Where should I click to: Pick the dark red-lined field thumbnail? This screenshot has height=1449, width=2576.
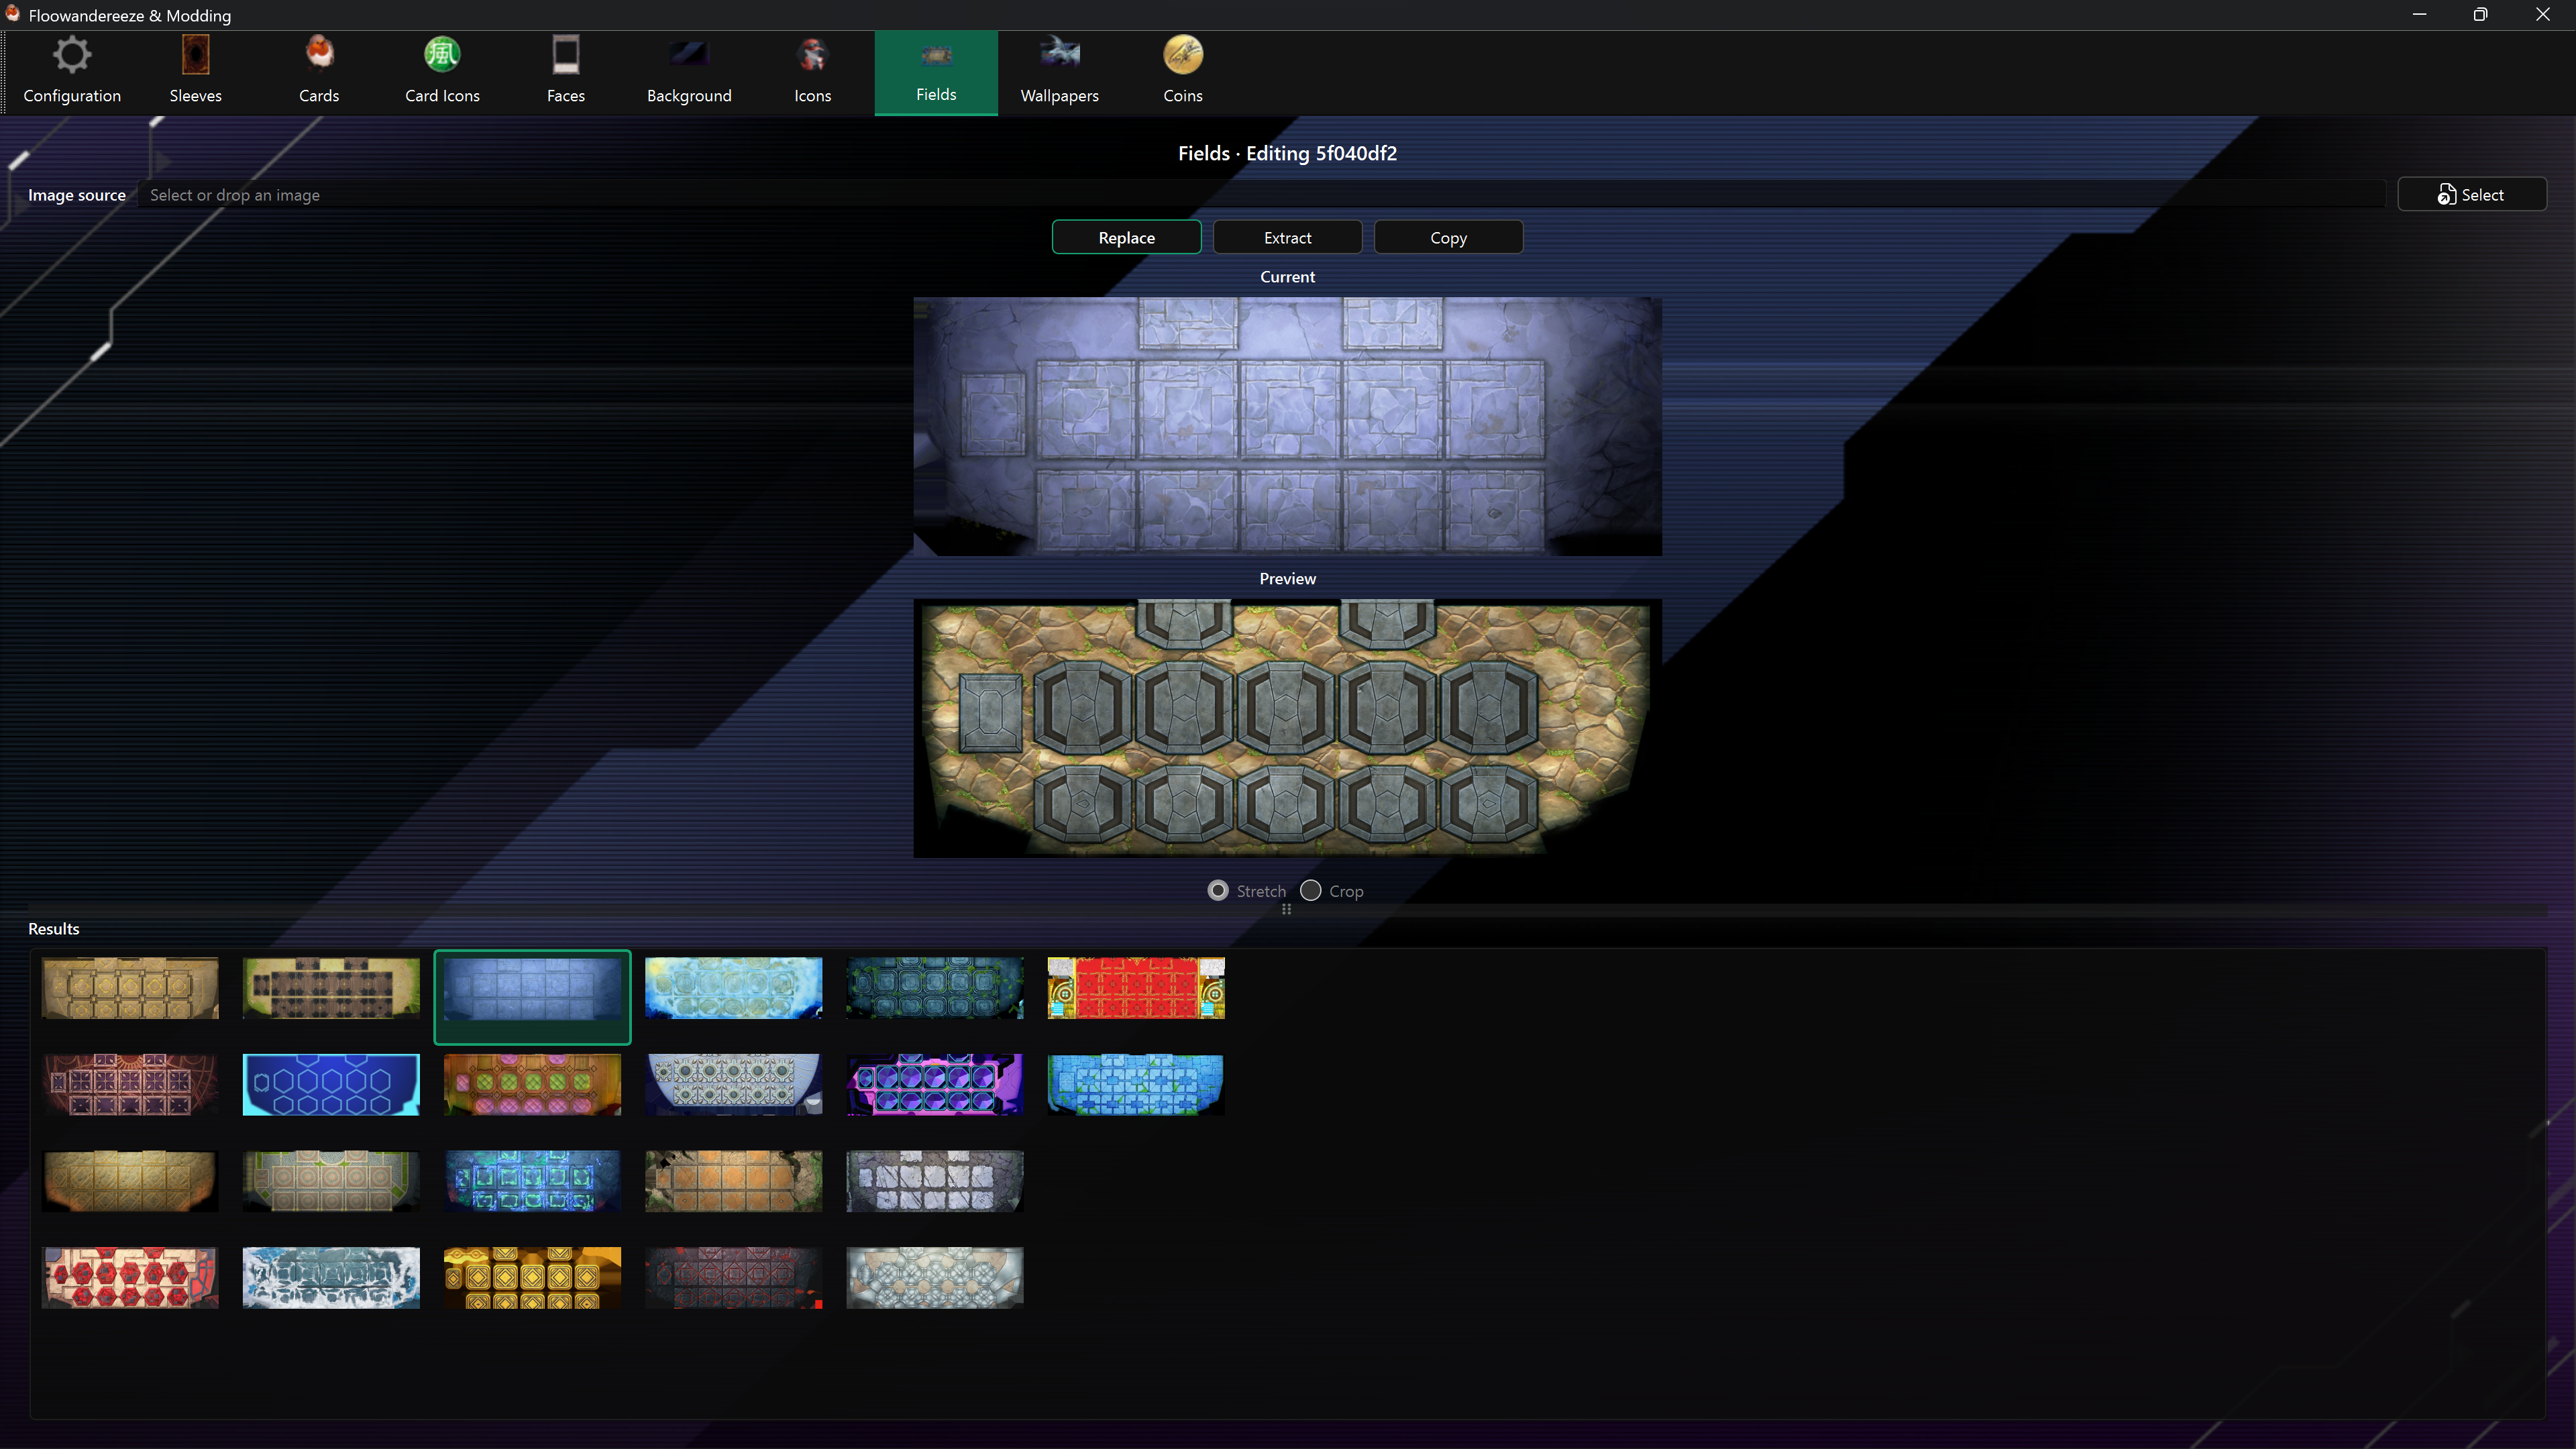coord(734,1277)
